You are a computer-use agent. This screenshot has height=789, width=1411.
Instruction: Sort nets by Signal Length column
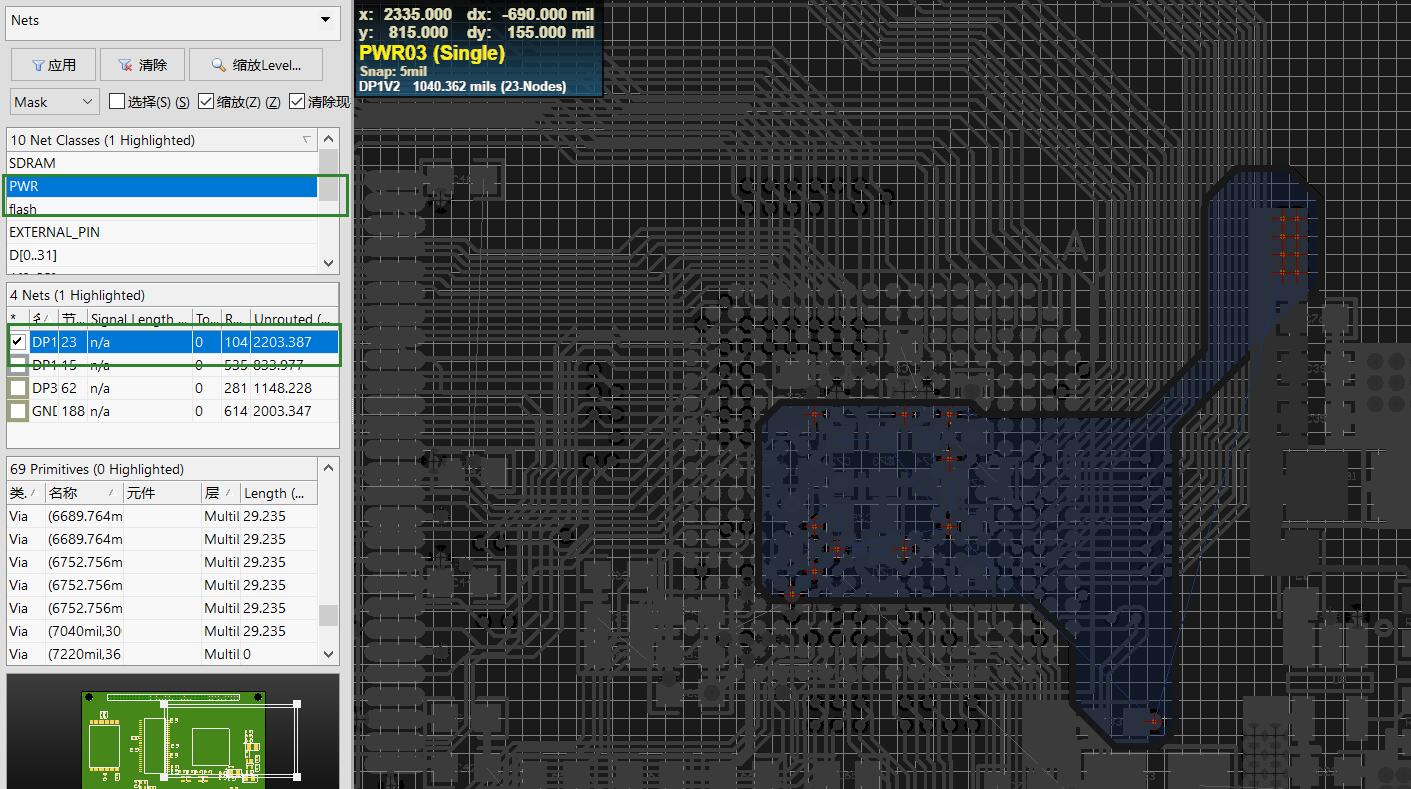tap(139, 319)
